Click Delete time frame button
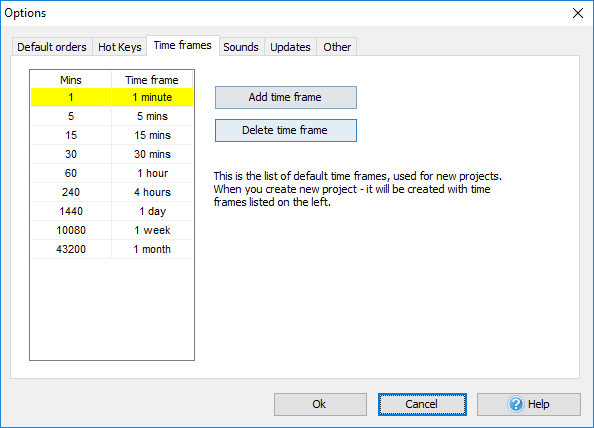Image resolution: width=594 pixels, height=428 pixels. click(286, 130)
